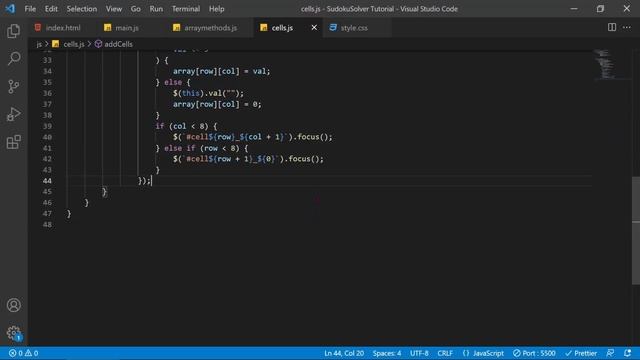
Task: Open the Edit menu
Action: point(51,9)
